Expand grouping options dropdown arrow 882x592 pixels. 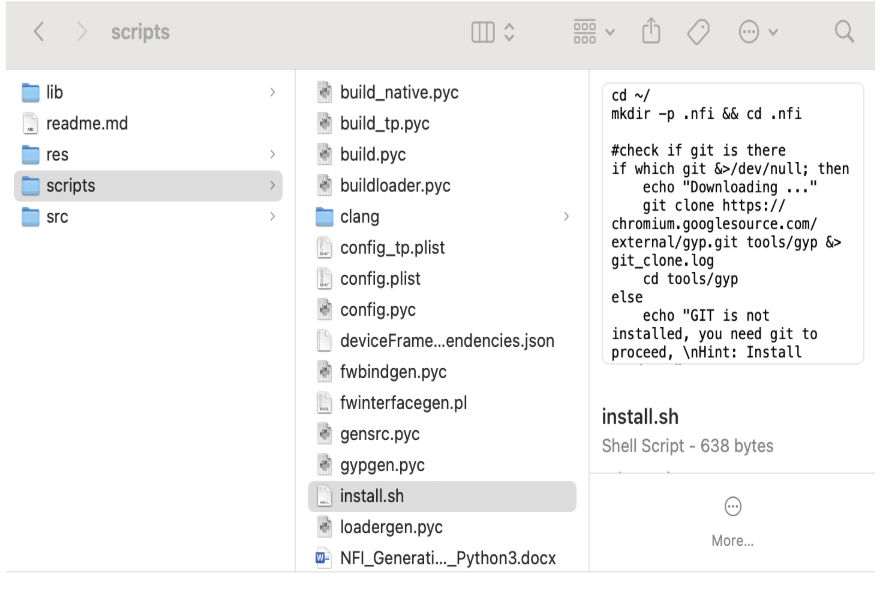(610, 33)
